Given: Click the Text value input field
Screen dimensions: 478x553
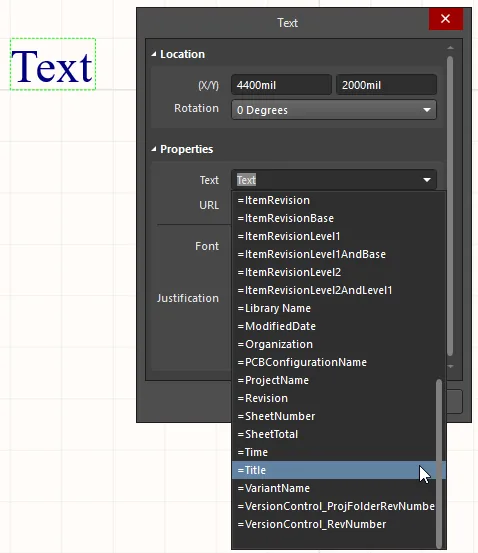Looking at the screenshot, I should click(x=326, y=180).
